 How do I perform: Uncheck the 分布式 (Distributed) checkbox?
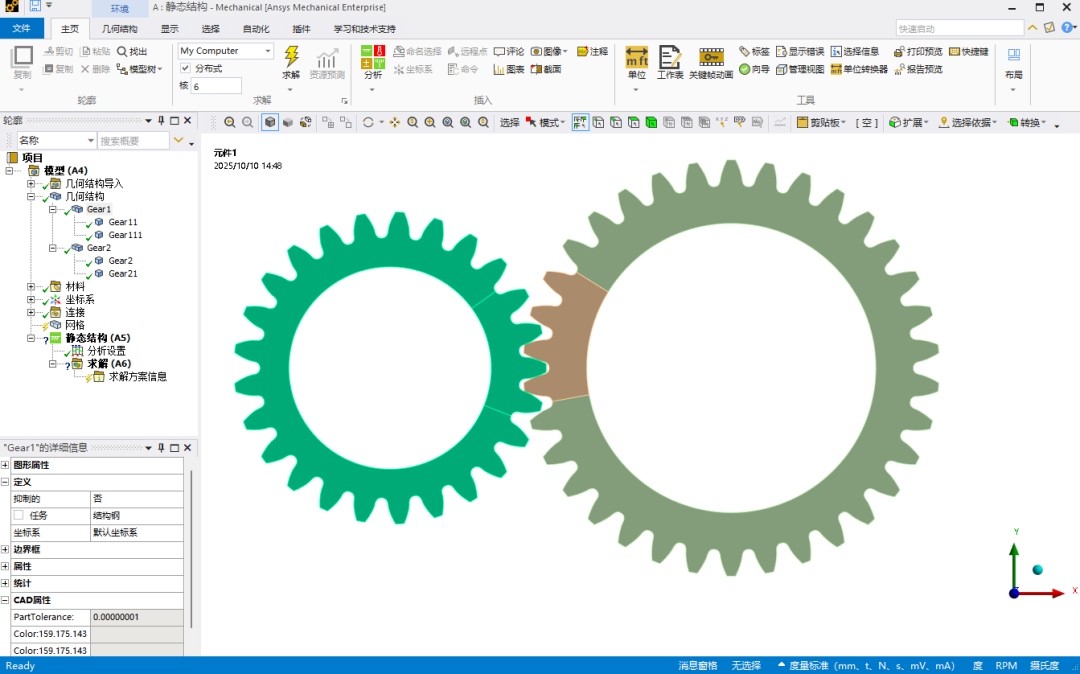click(x=185, y=68)
